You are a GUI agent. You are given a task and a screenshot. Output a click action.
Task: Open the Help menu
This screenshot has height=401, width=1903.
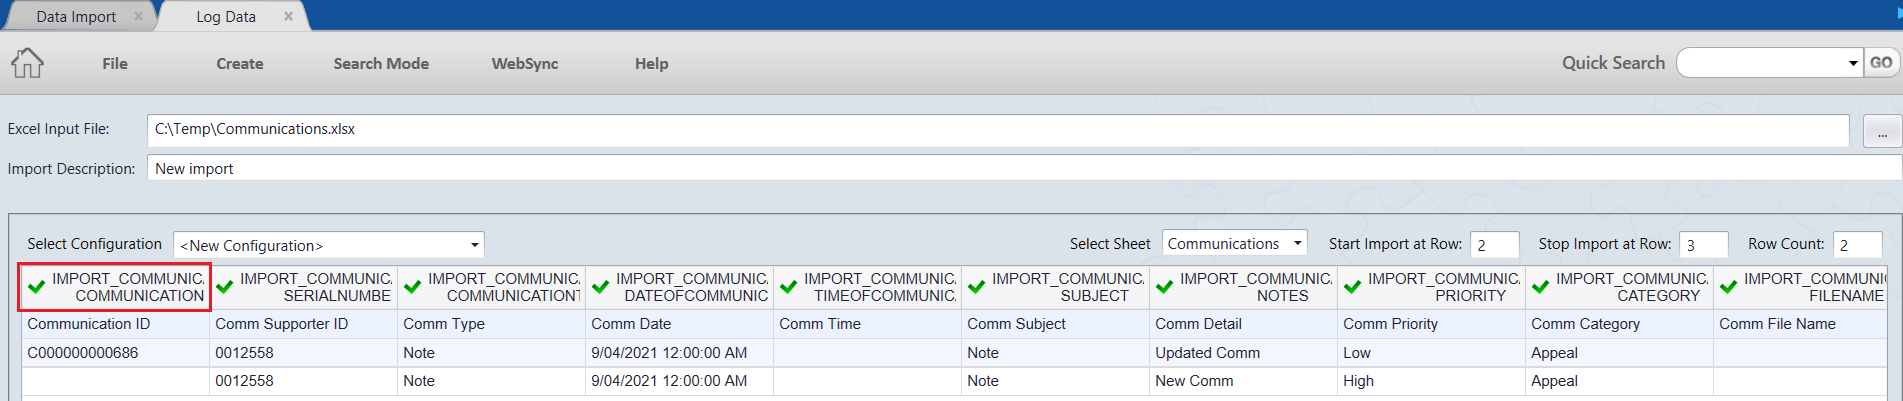click(x=652, y=63)
